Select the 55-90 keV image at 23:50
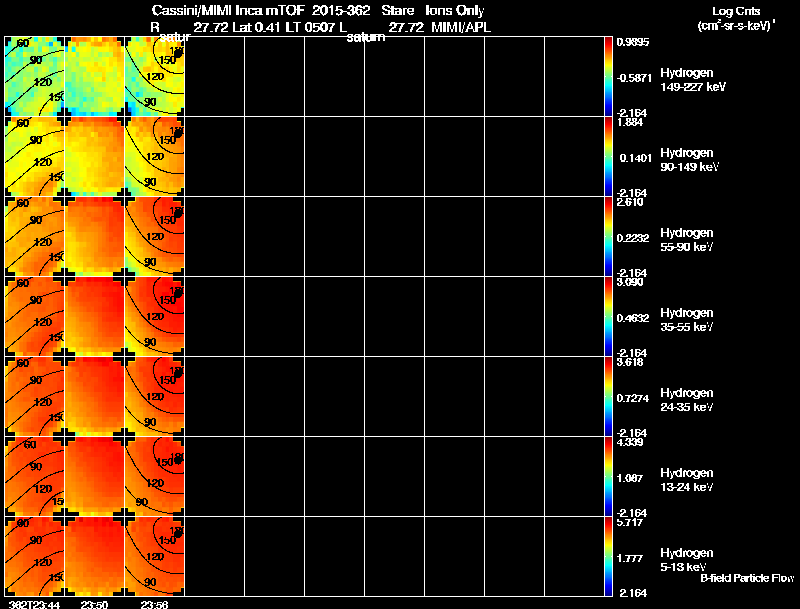This screenshot has height=609, width=800. pyautogui.click(x=94, y=237)
